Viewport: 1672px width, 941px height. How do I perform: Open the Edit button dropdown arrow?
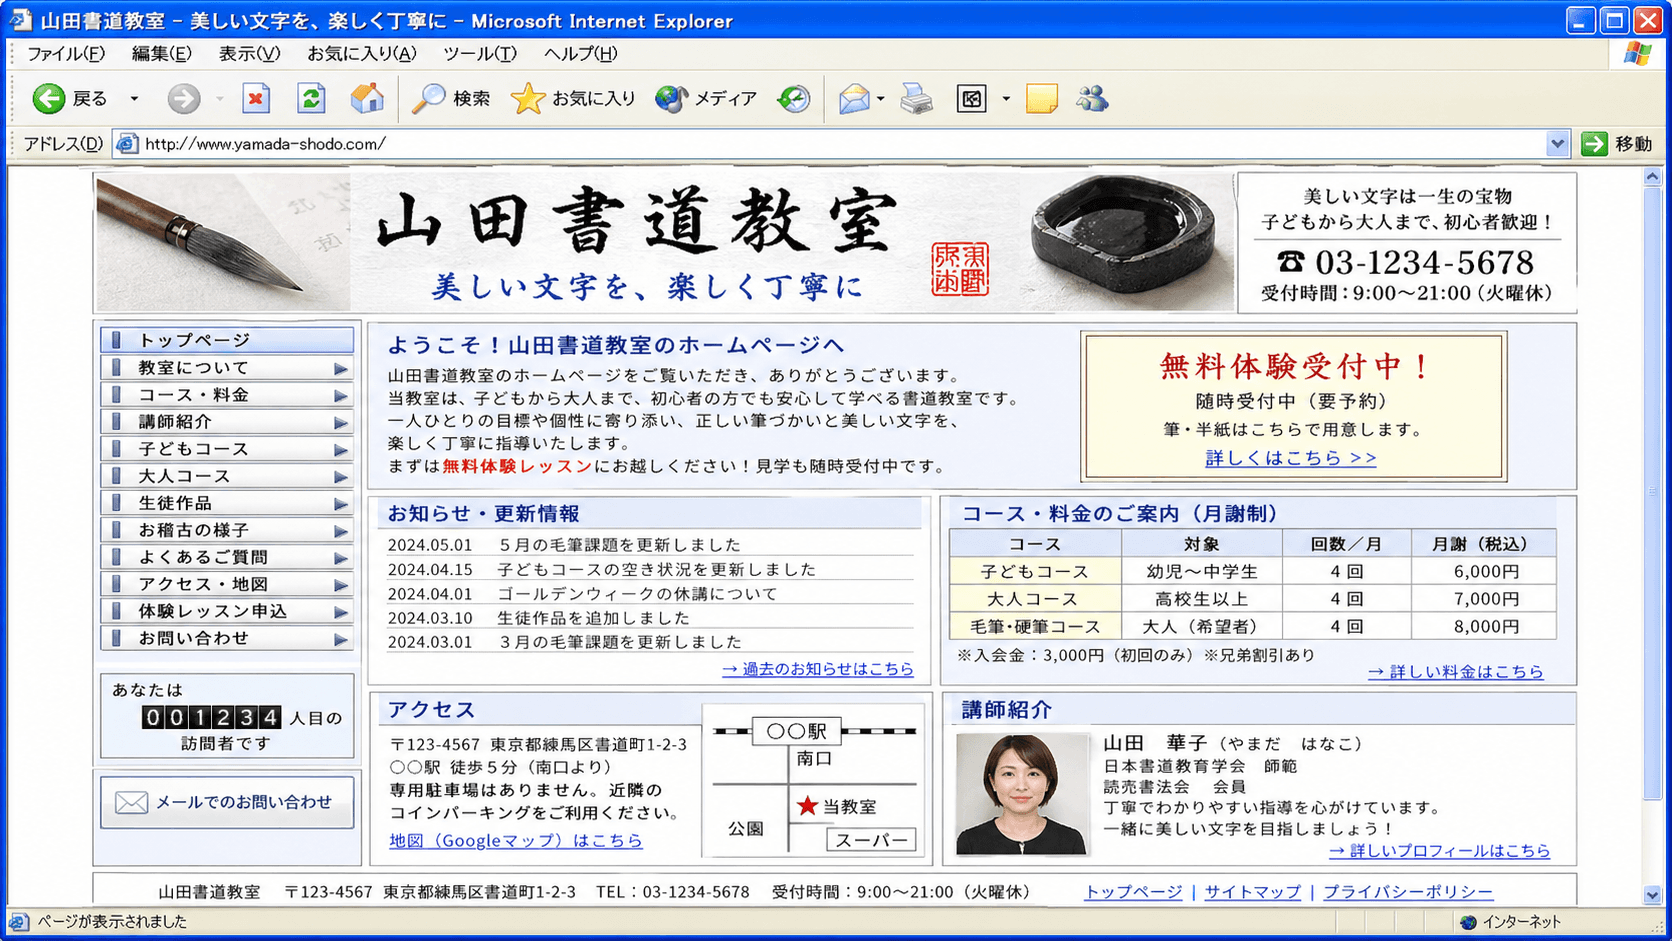click(1006, 98)
